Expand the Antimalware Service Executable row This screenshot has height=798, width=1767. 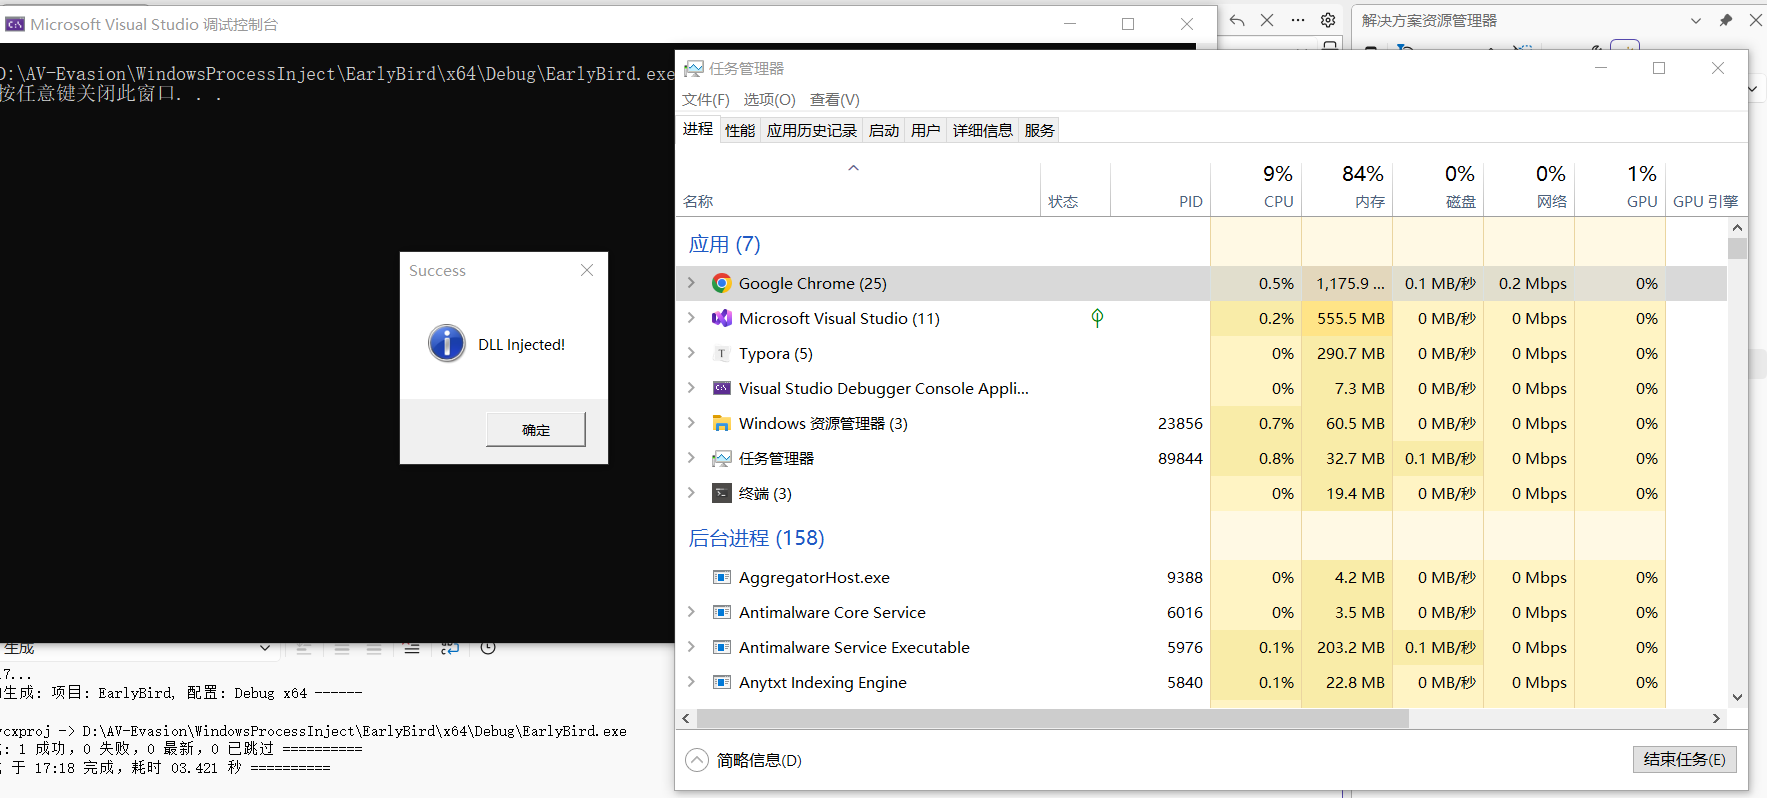click(691, 648)
